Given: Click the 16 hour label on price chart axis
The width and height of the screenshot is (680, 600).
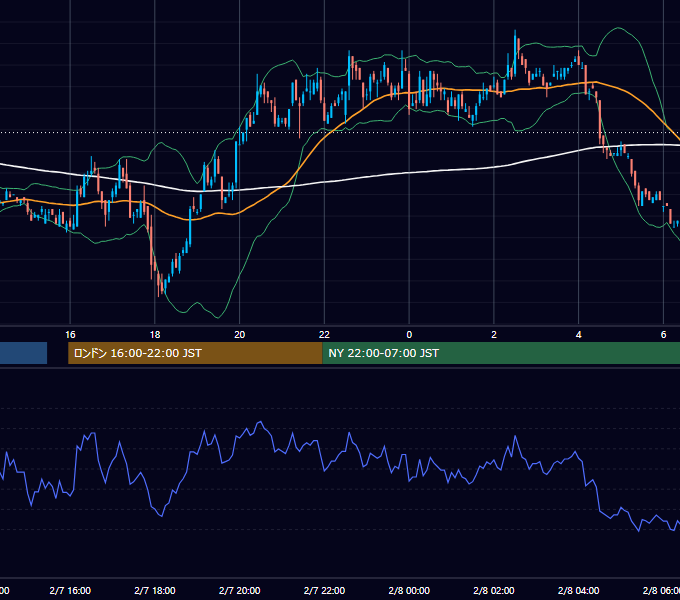Looking at the screenshot, I should pyautogui.click(x=70, y=335).
